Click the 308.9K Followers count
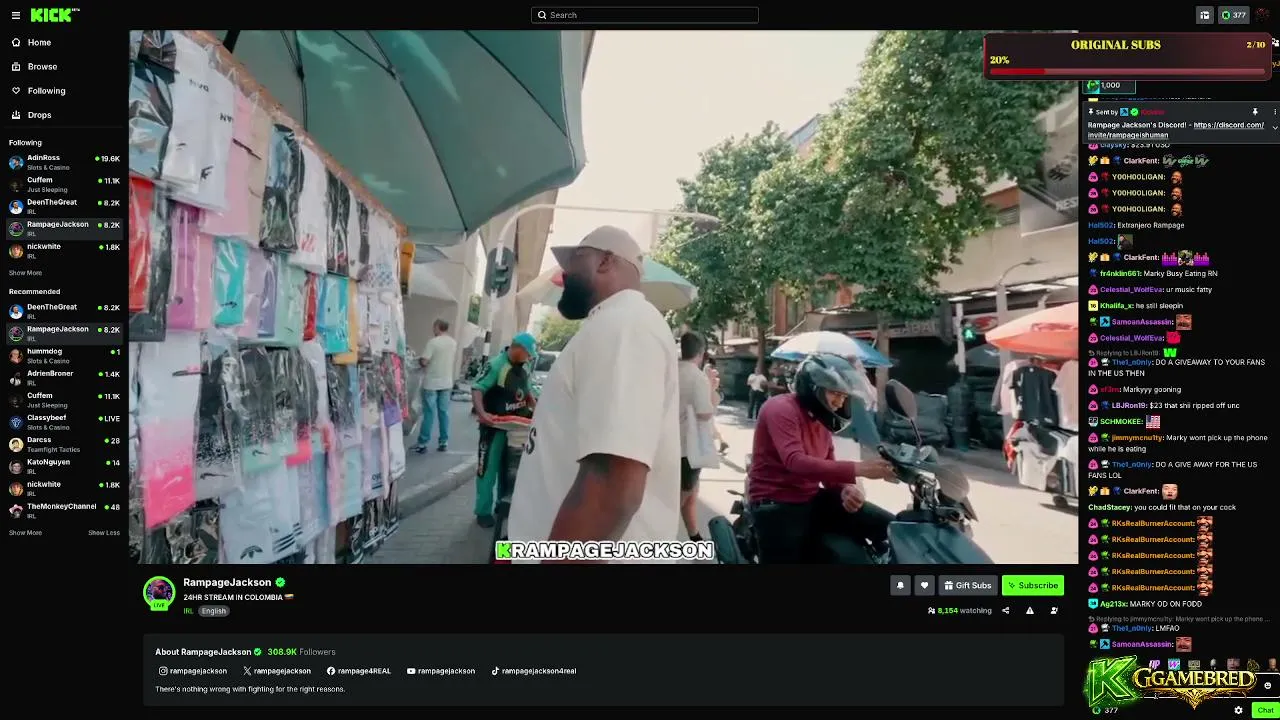The height and width of the screenshot is (720, 1280). tap(301, 652)
